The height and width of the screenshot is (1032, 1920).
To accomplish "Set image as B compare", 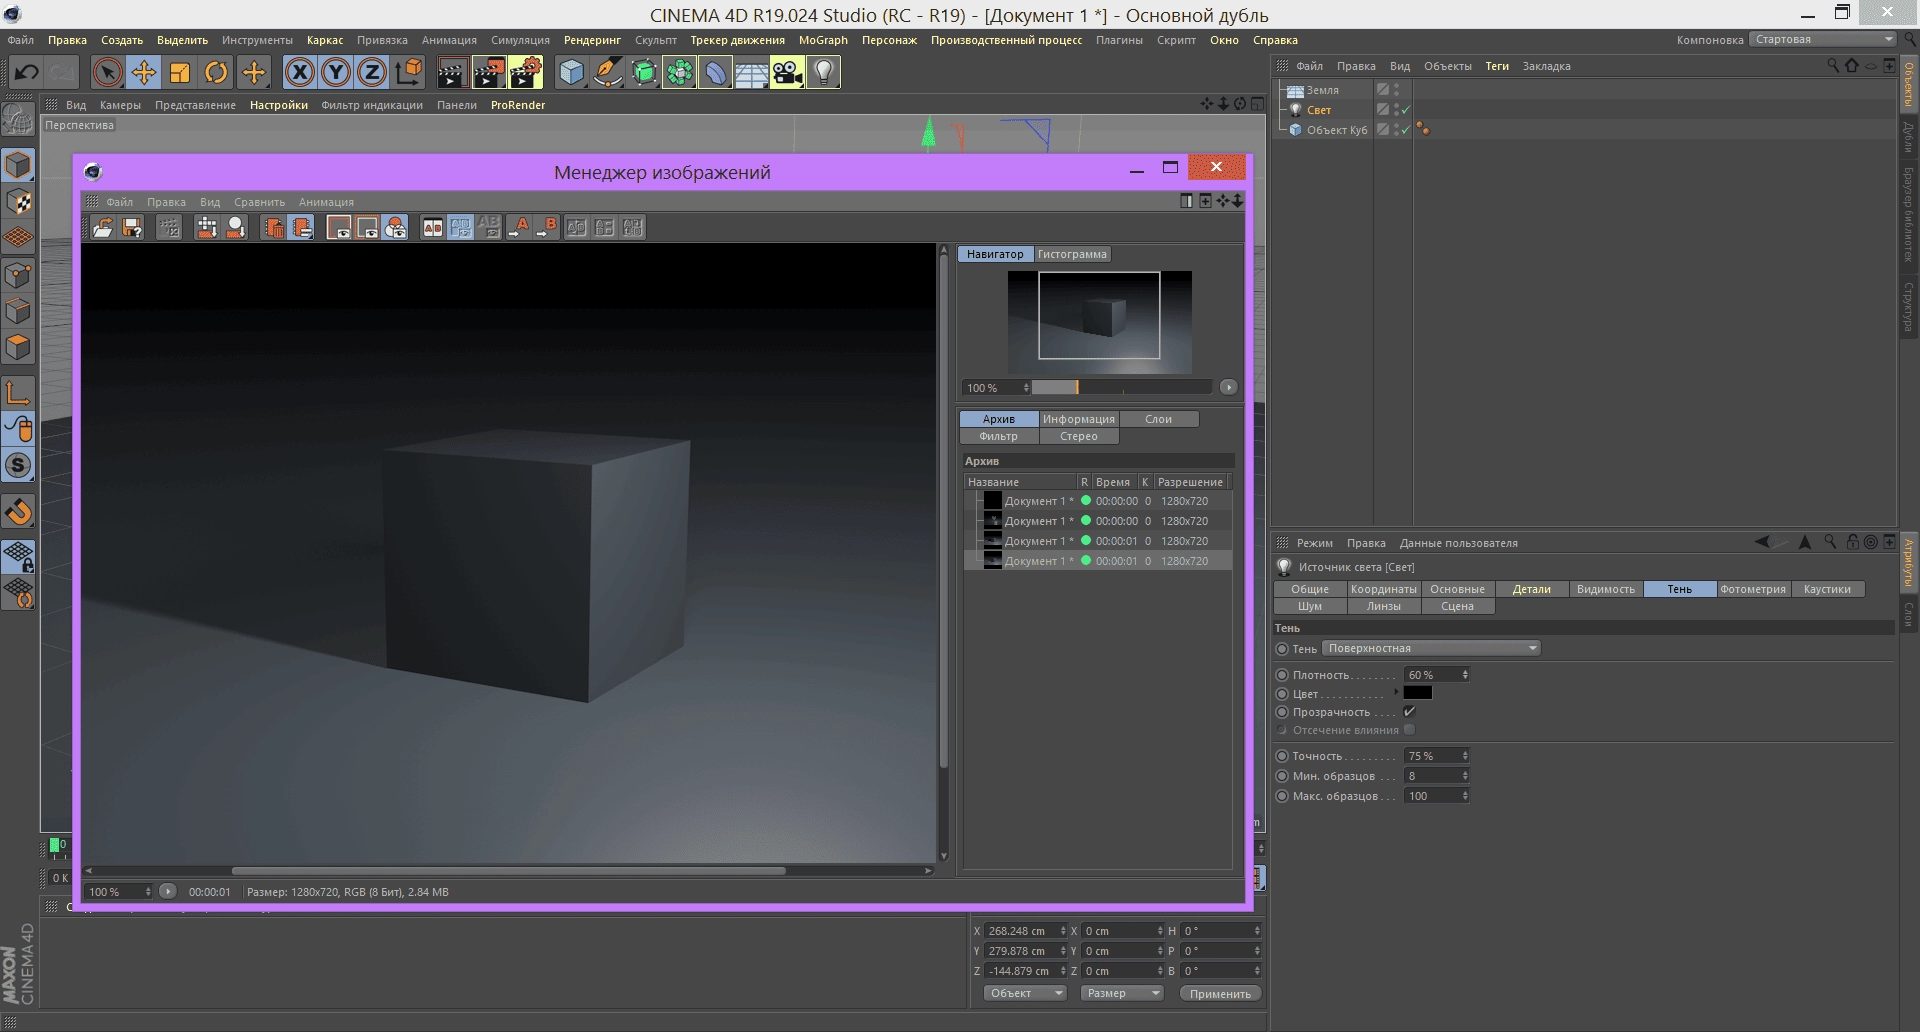I will (x=546, y=228).
